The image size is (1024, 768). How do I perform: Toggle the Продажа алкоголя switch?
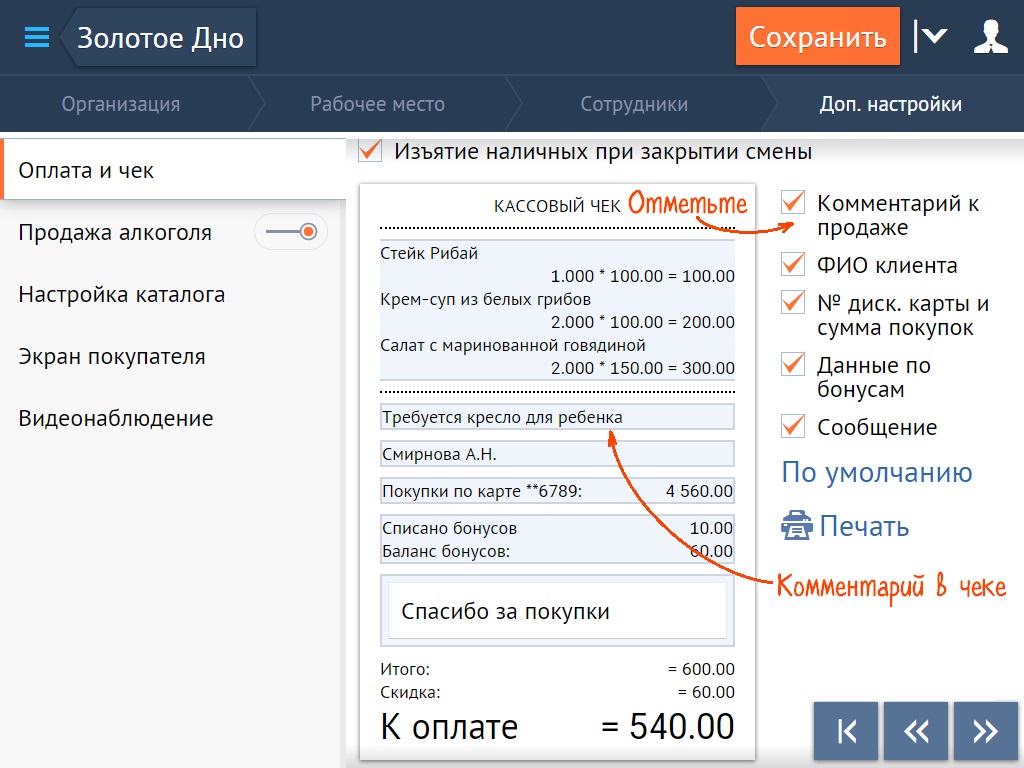point(291,233)
